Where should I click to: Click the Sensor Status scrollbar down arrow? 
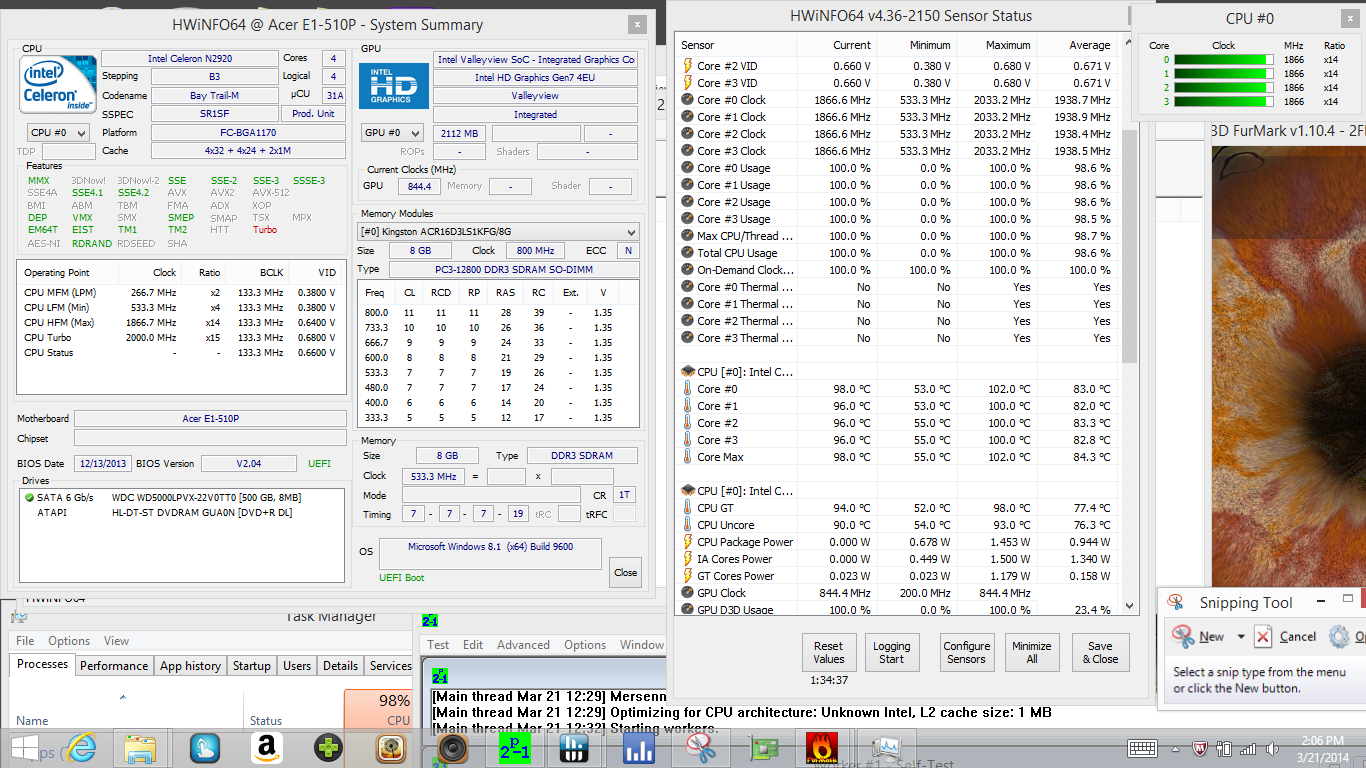pyautogui.click(x=1130, y=606)
